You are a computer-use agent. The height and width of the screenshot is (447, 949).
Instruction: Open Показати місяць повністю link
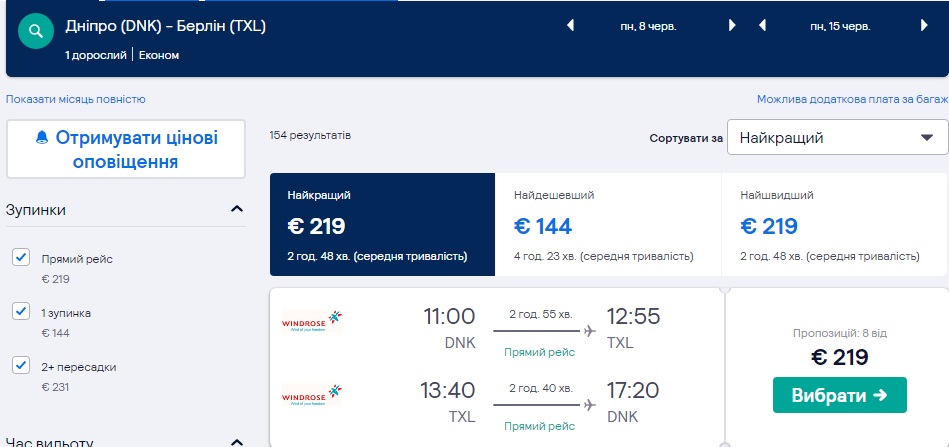[76, 99]
